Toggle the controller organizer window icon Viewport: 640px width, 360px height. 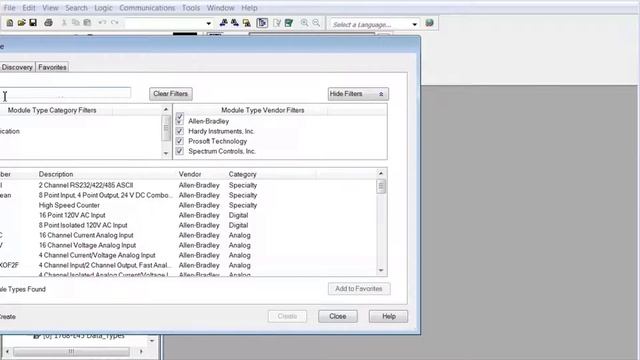[x=262, y=23]
